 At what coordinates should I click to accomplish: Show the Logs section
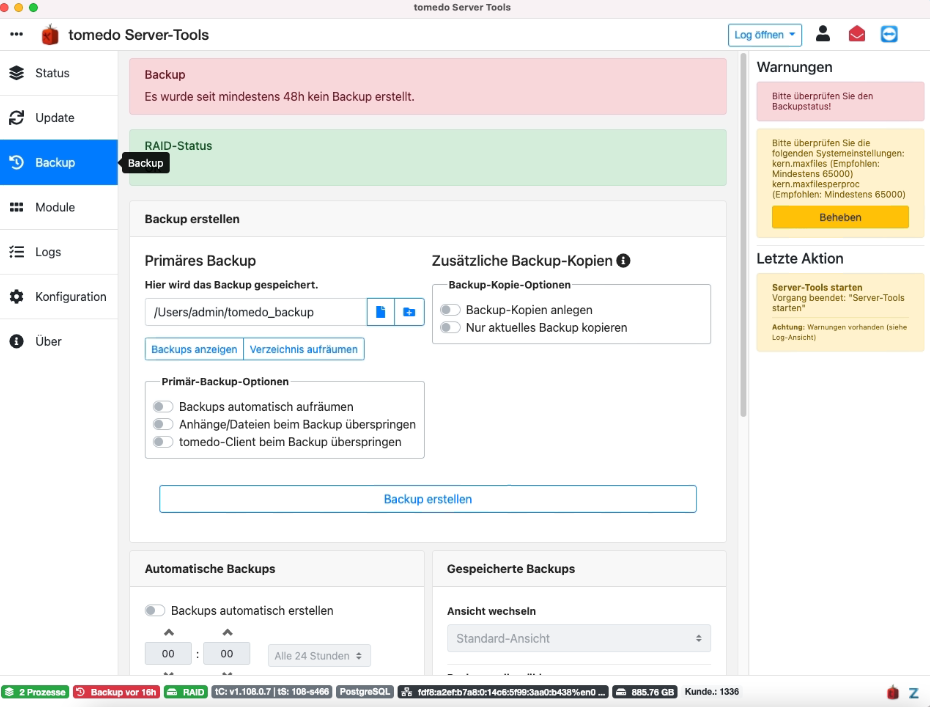tap(59, 252)
